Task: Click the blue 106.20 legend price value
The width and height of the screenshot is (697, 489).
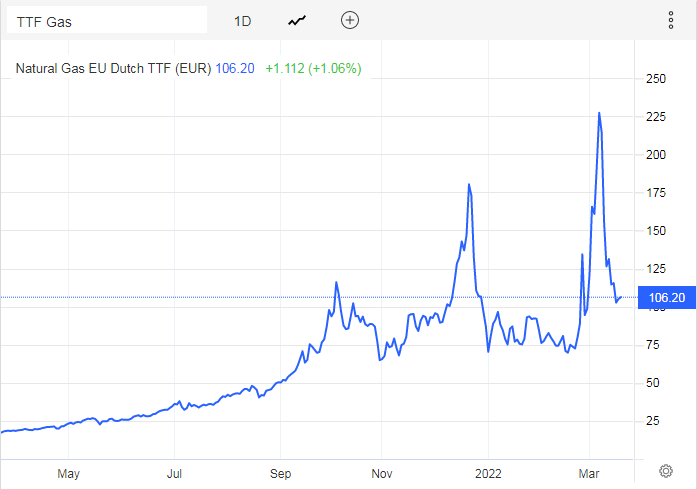Action: (x=235, y=68)
